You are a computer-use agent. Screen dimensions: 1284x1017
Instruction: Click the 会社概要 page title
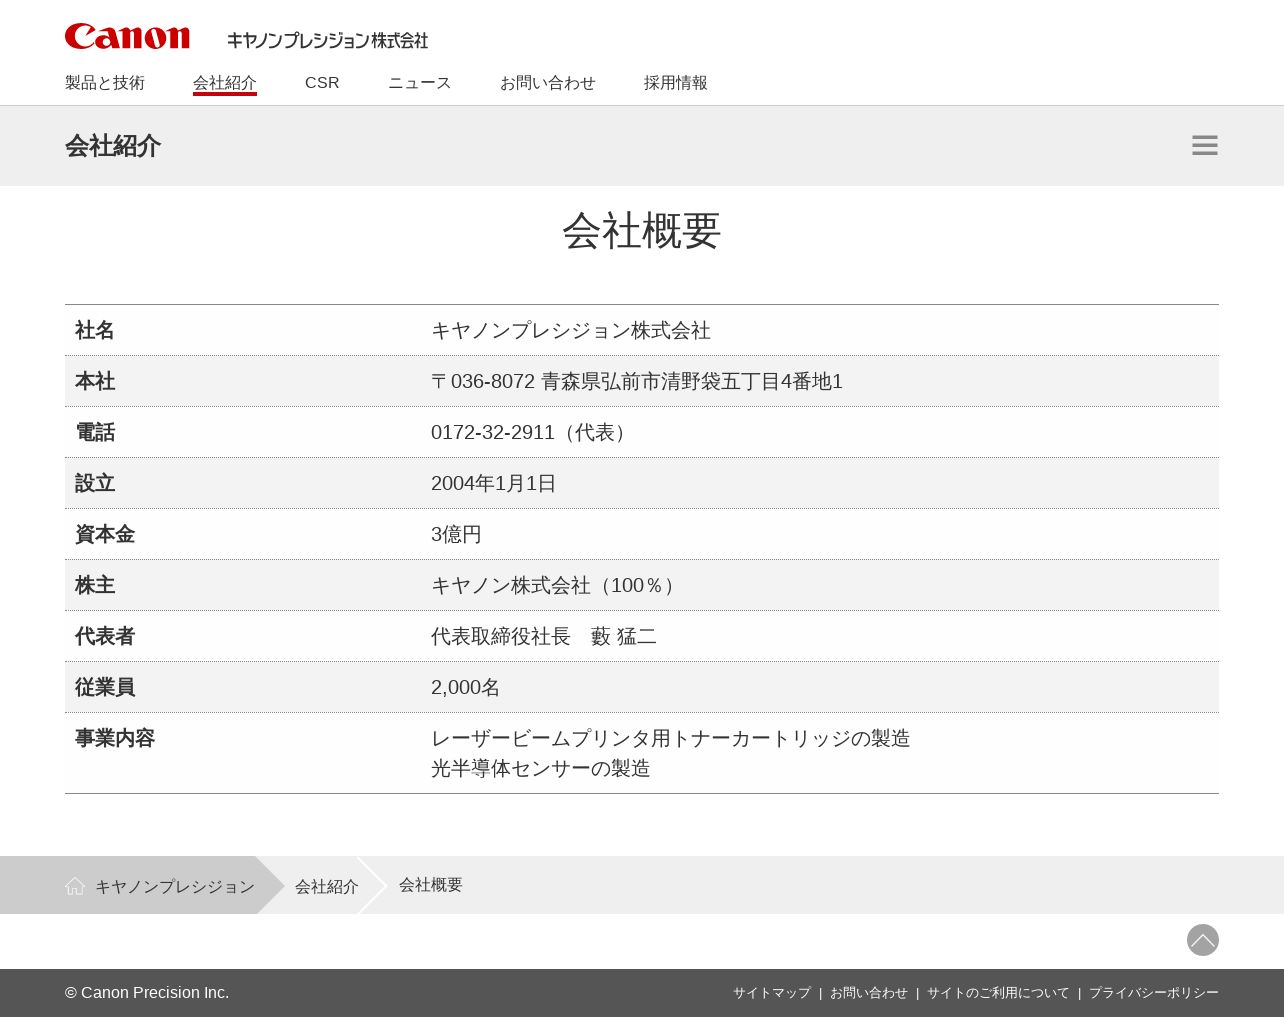point(642,231)
